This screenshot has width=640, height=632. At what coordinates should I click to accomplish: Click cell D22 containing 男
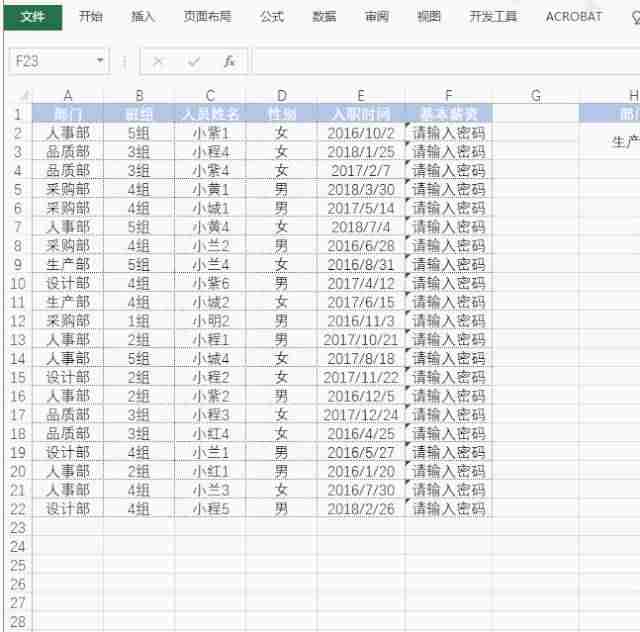(282, 509)
